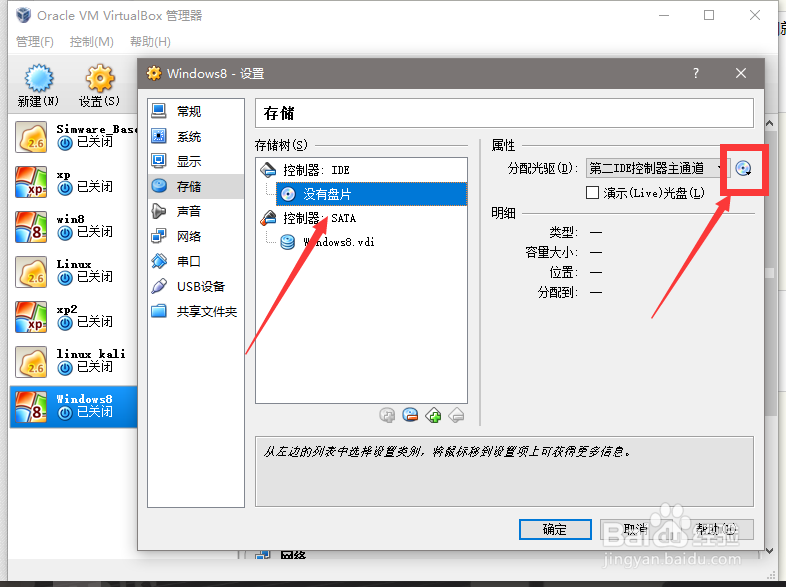Viewport: 786px width, 587px height.
Task: Click the choose optical disk icon
Action: 743,168
